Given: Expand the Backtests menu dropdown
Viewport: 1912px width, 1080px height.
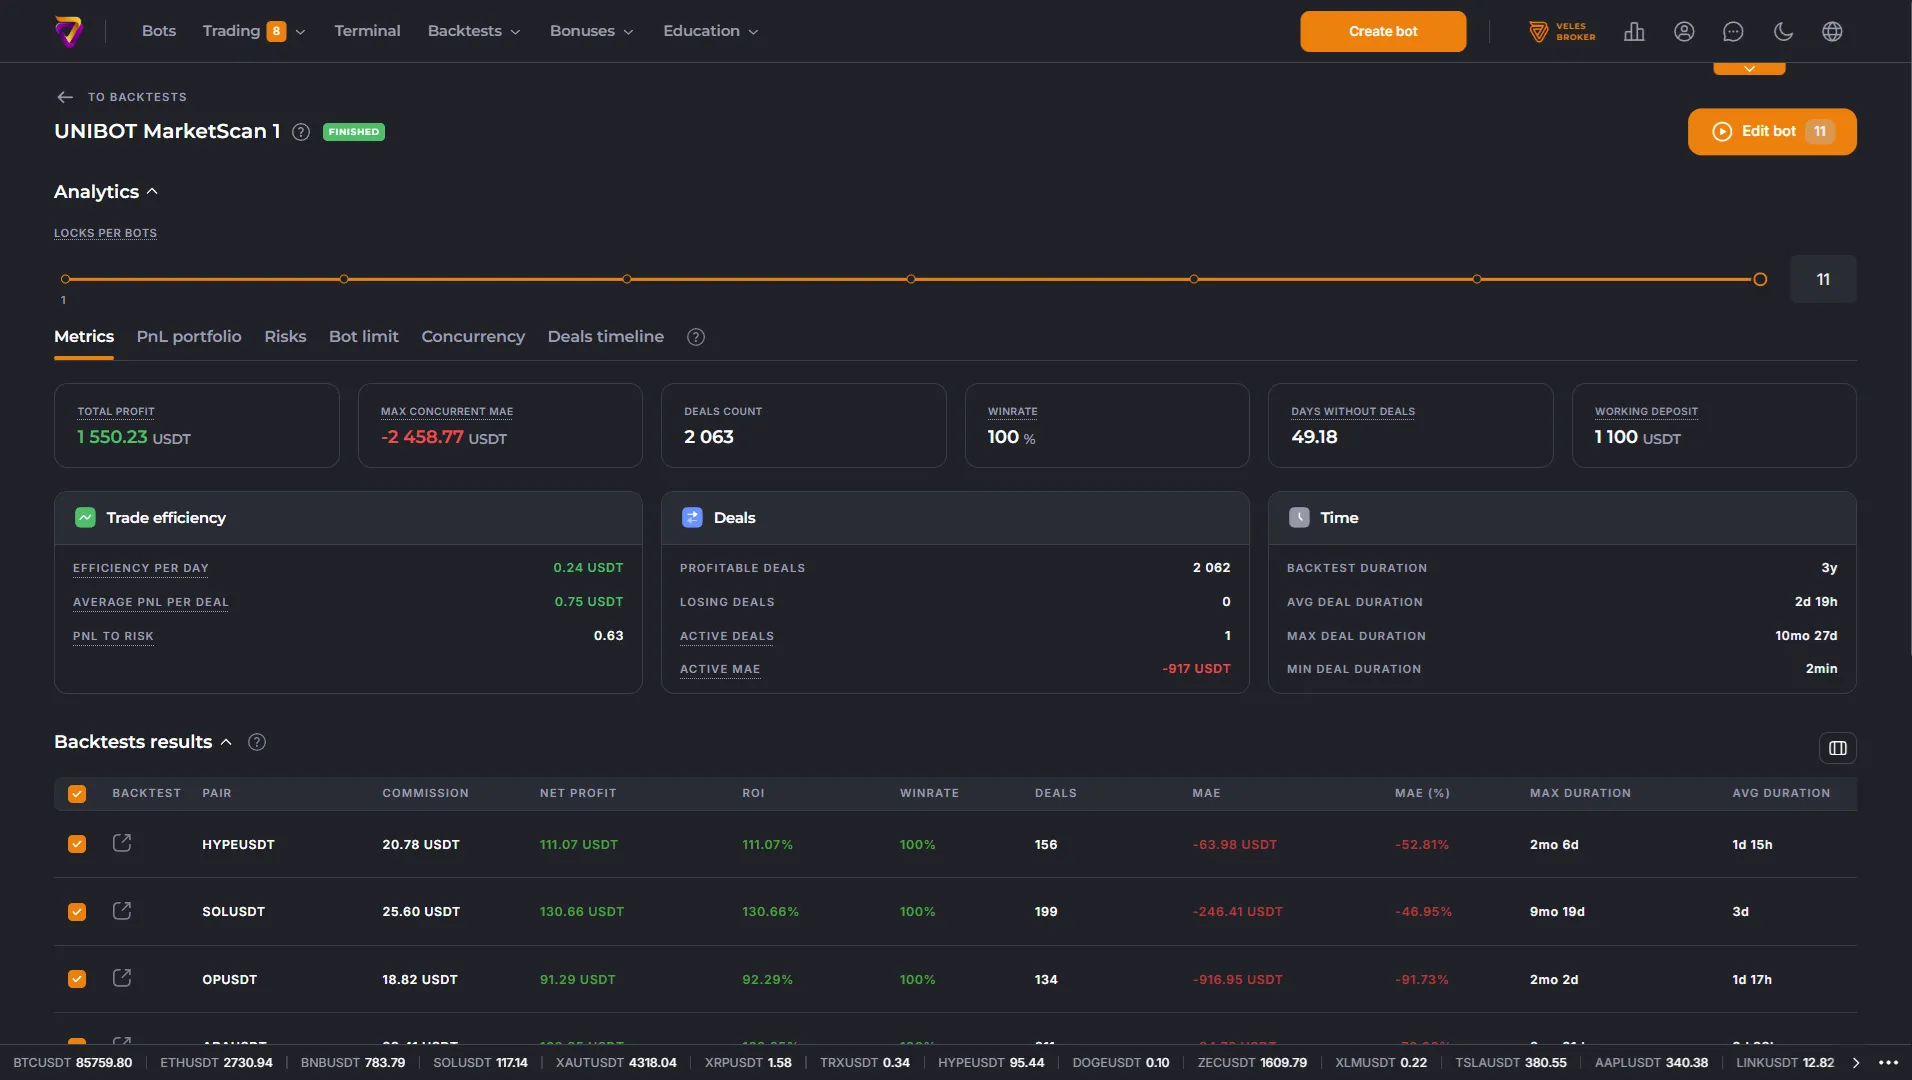Looking at the screenshot, I should tap(474, 31).
